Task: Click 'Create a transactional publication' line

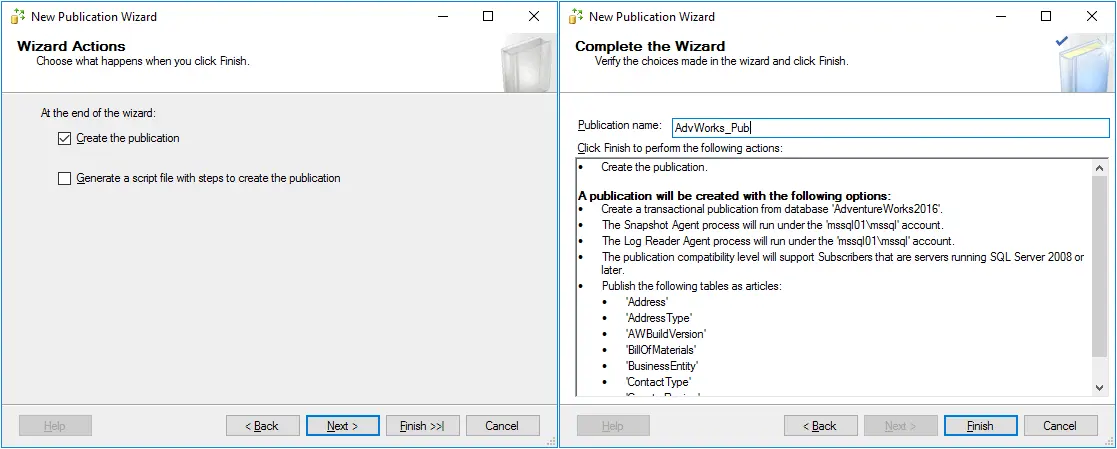Action: tap(773, 209)
